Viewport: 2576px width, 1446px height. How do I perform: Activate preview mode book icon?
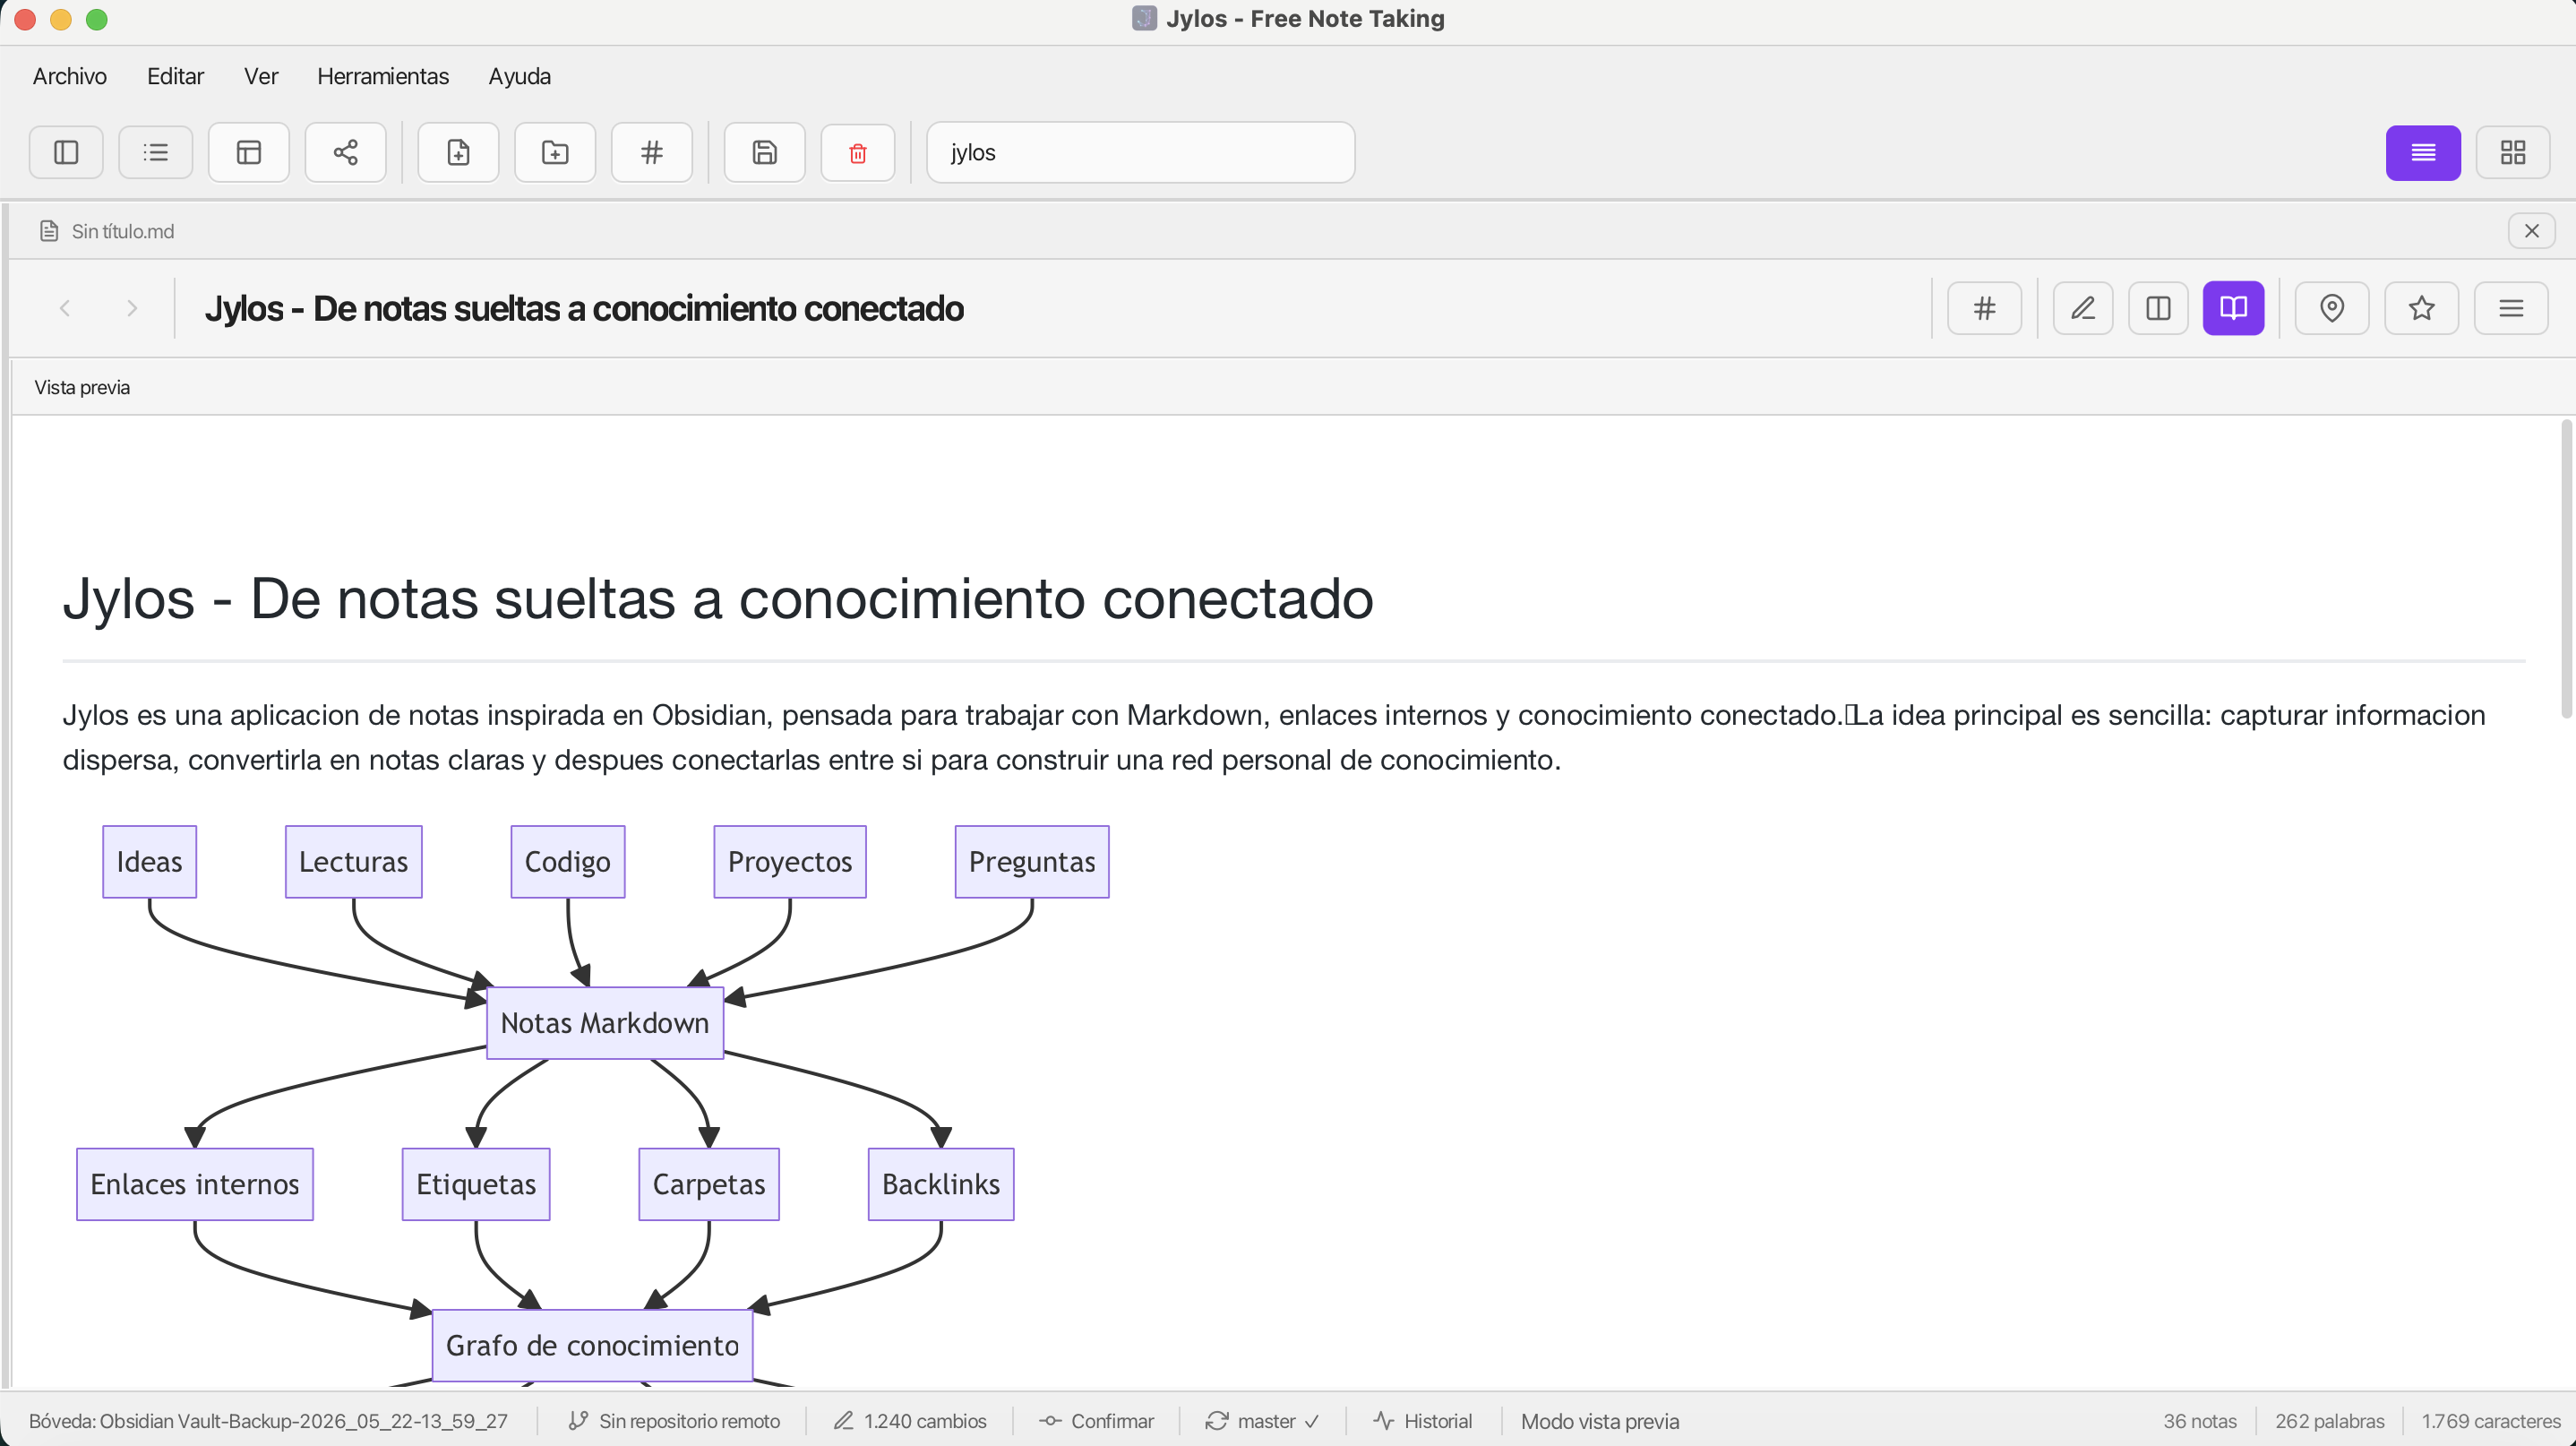pos(2233,308)
